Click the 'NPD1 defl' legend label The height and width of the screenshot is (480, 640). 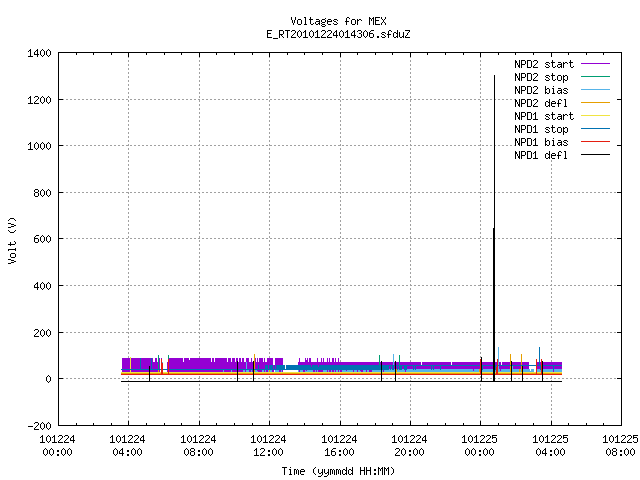[541, 156]
